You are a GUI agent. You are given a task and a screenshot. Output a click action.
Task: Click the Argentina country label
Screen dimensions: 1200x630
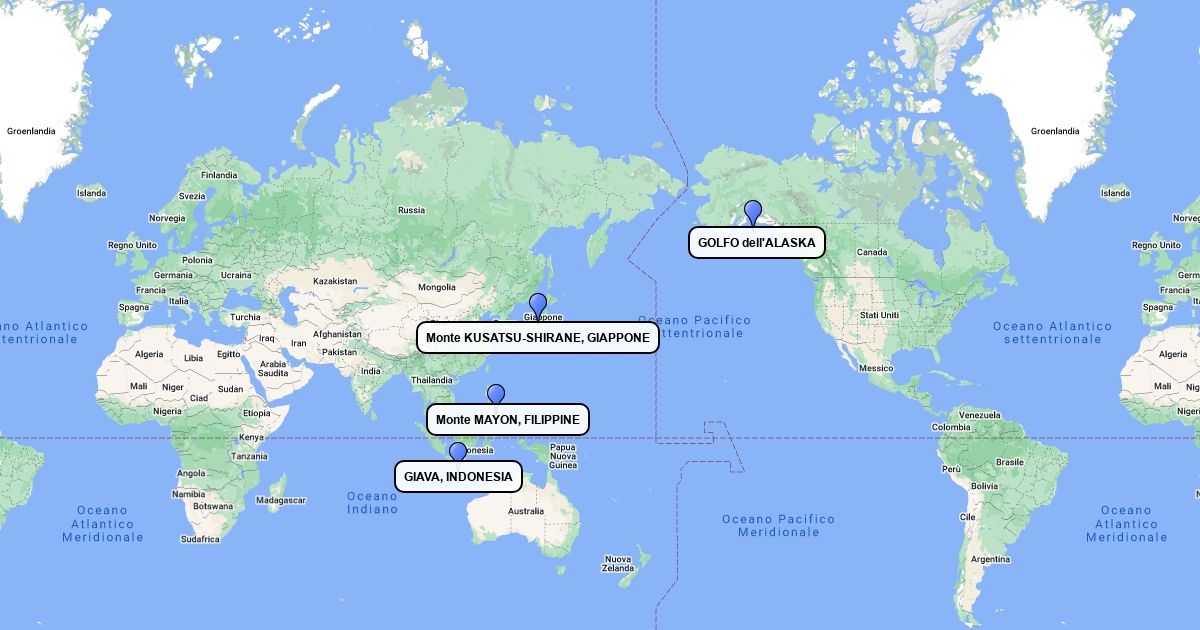tap(990, 559)
